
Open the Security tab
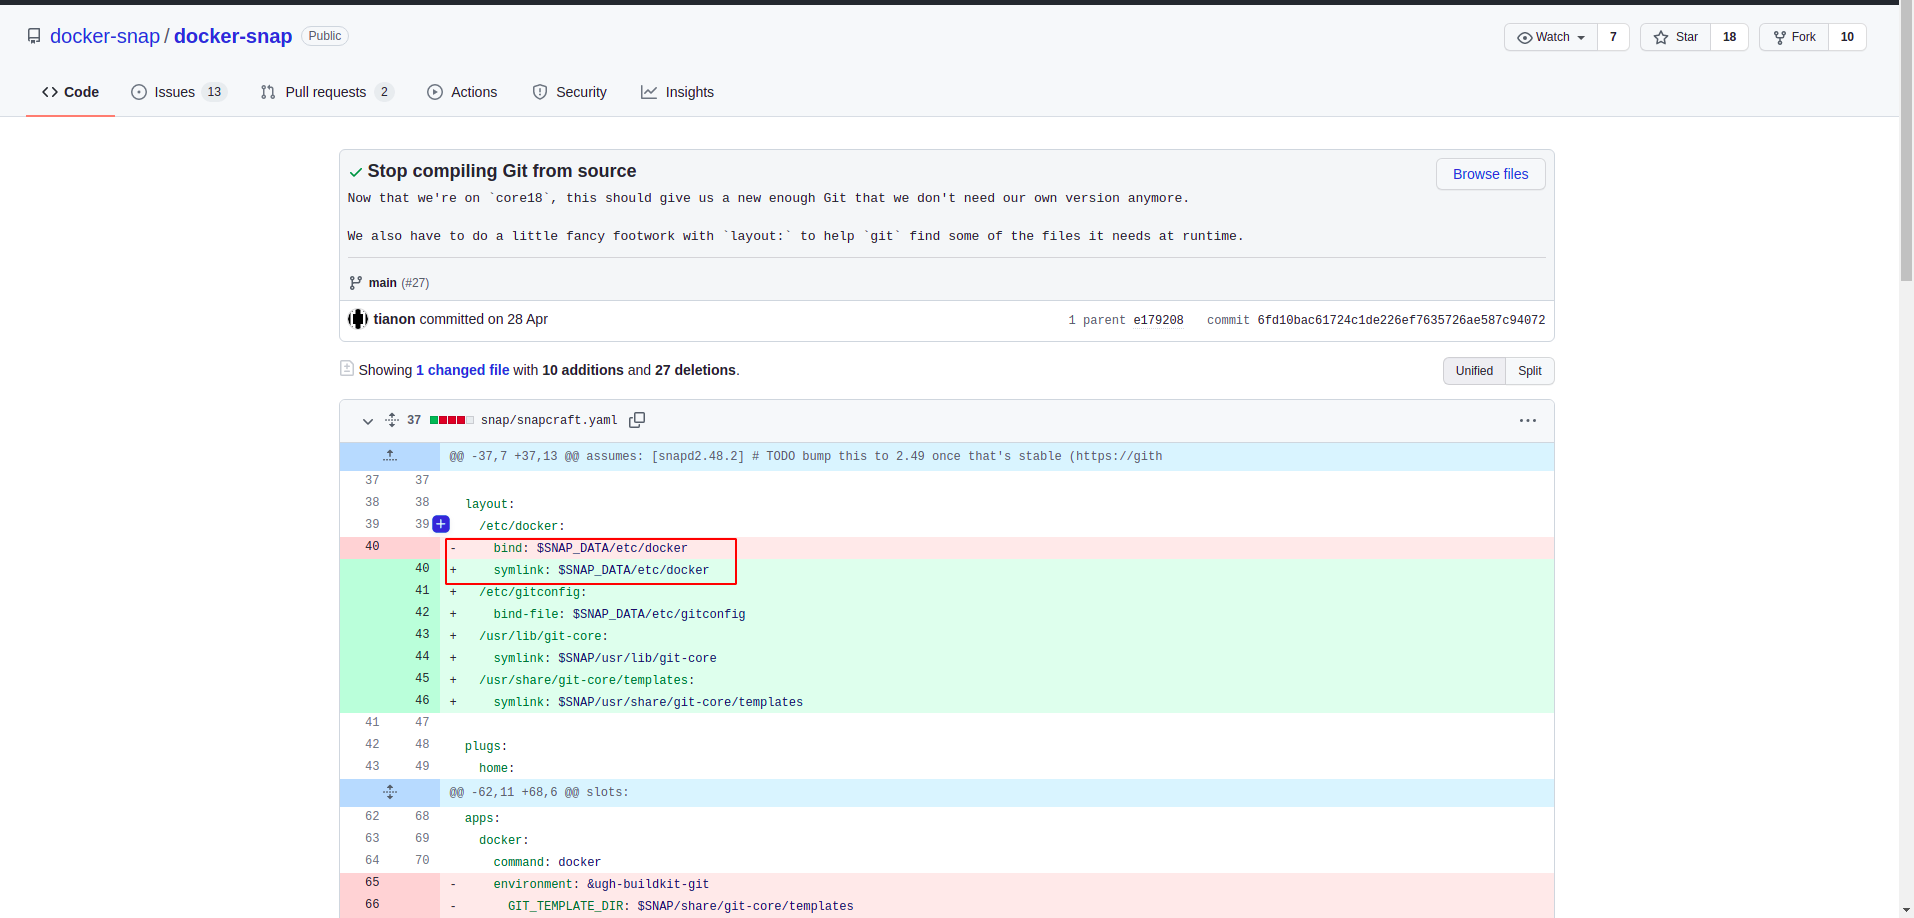[x=569, y=92]
